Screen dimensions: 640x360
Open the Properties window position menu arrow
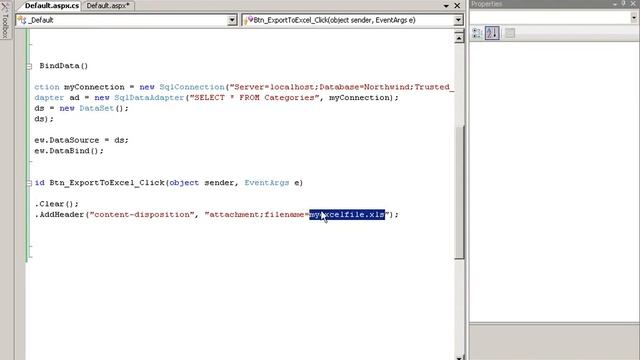[615, 4]
